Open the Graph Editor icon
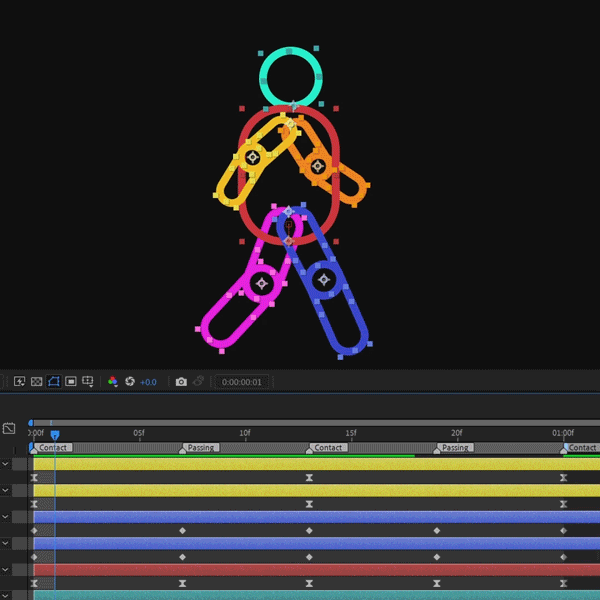This screenshot has width=600, height=600. coord(9,428)
